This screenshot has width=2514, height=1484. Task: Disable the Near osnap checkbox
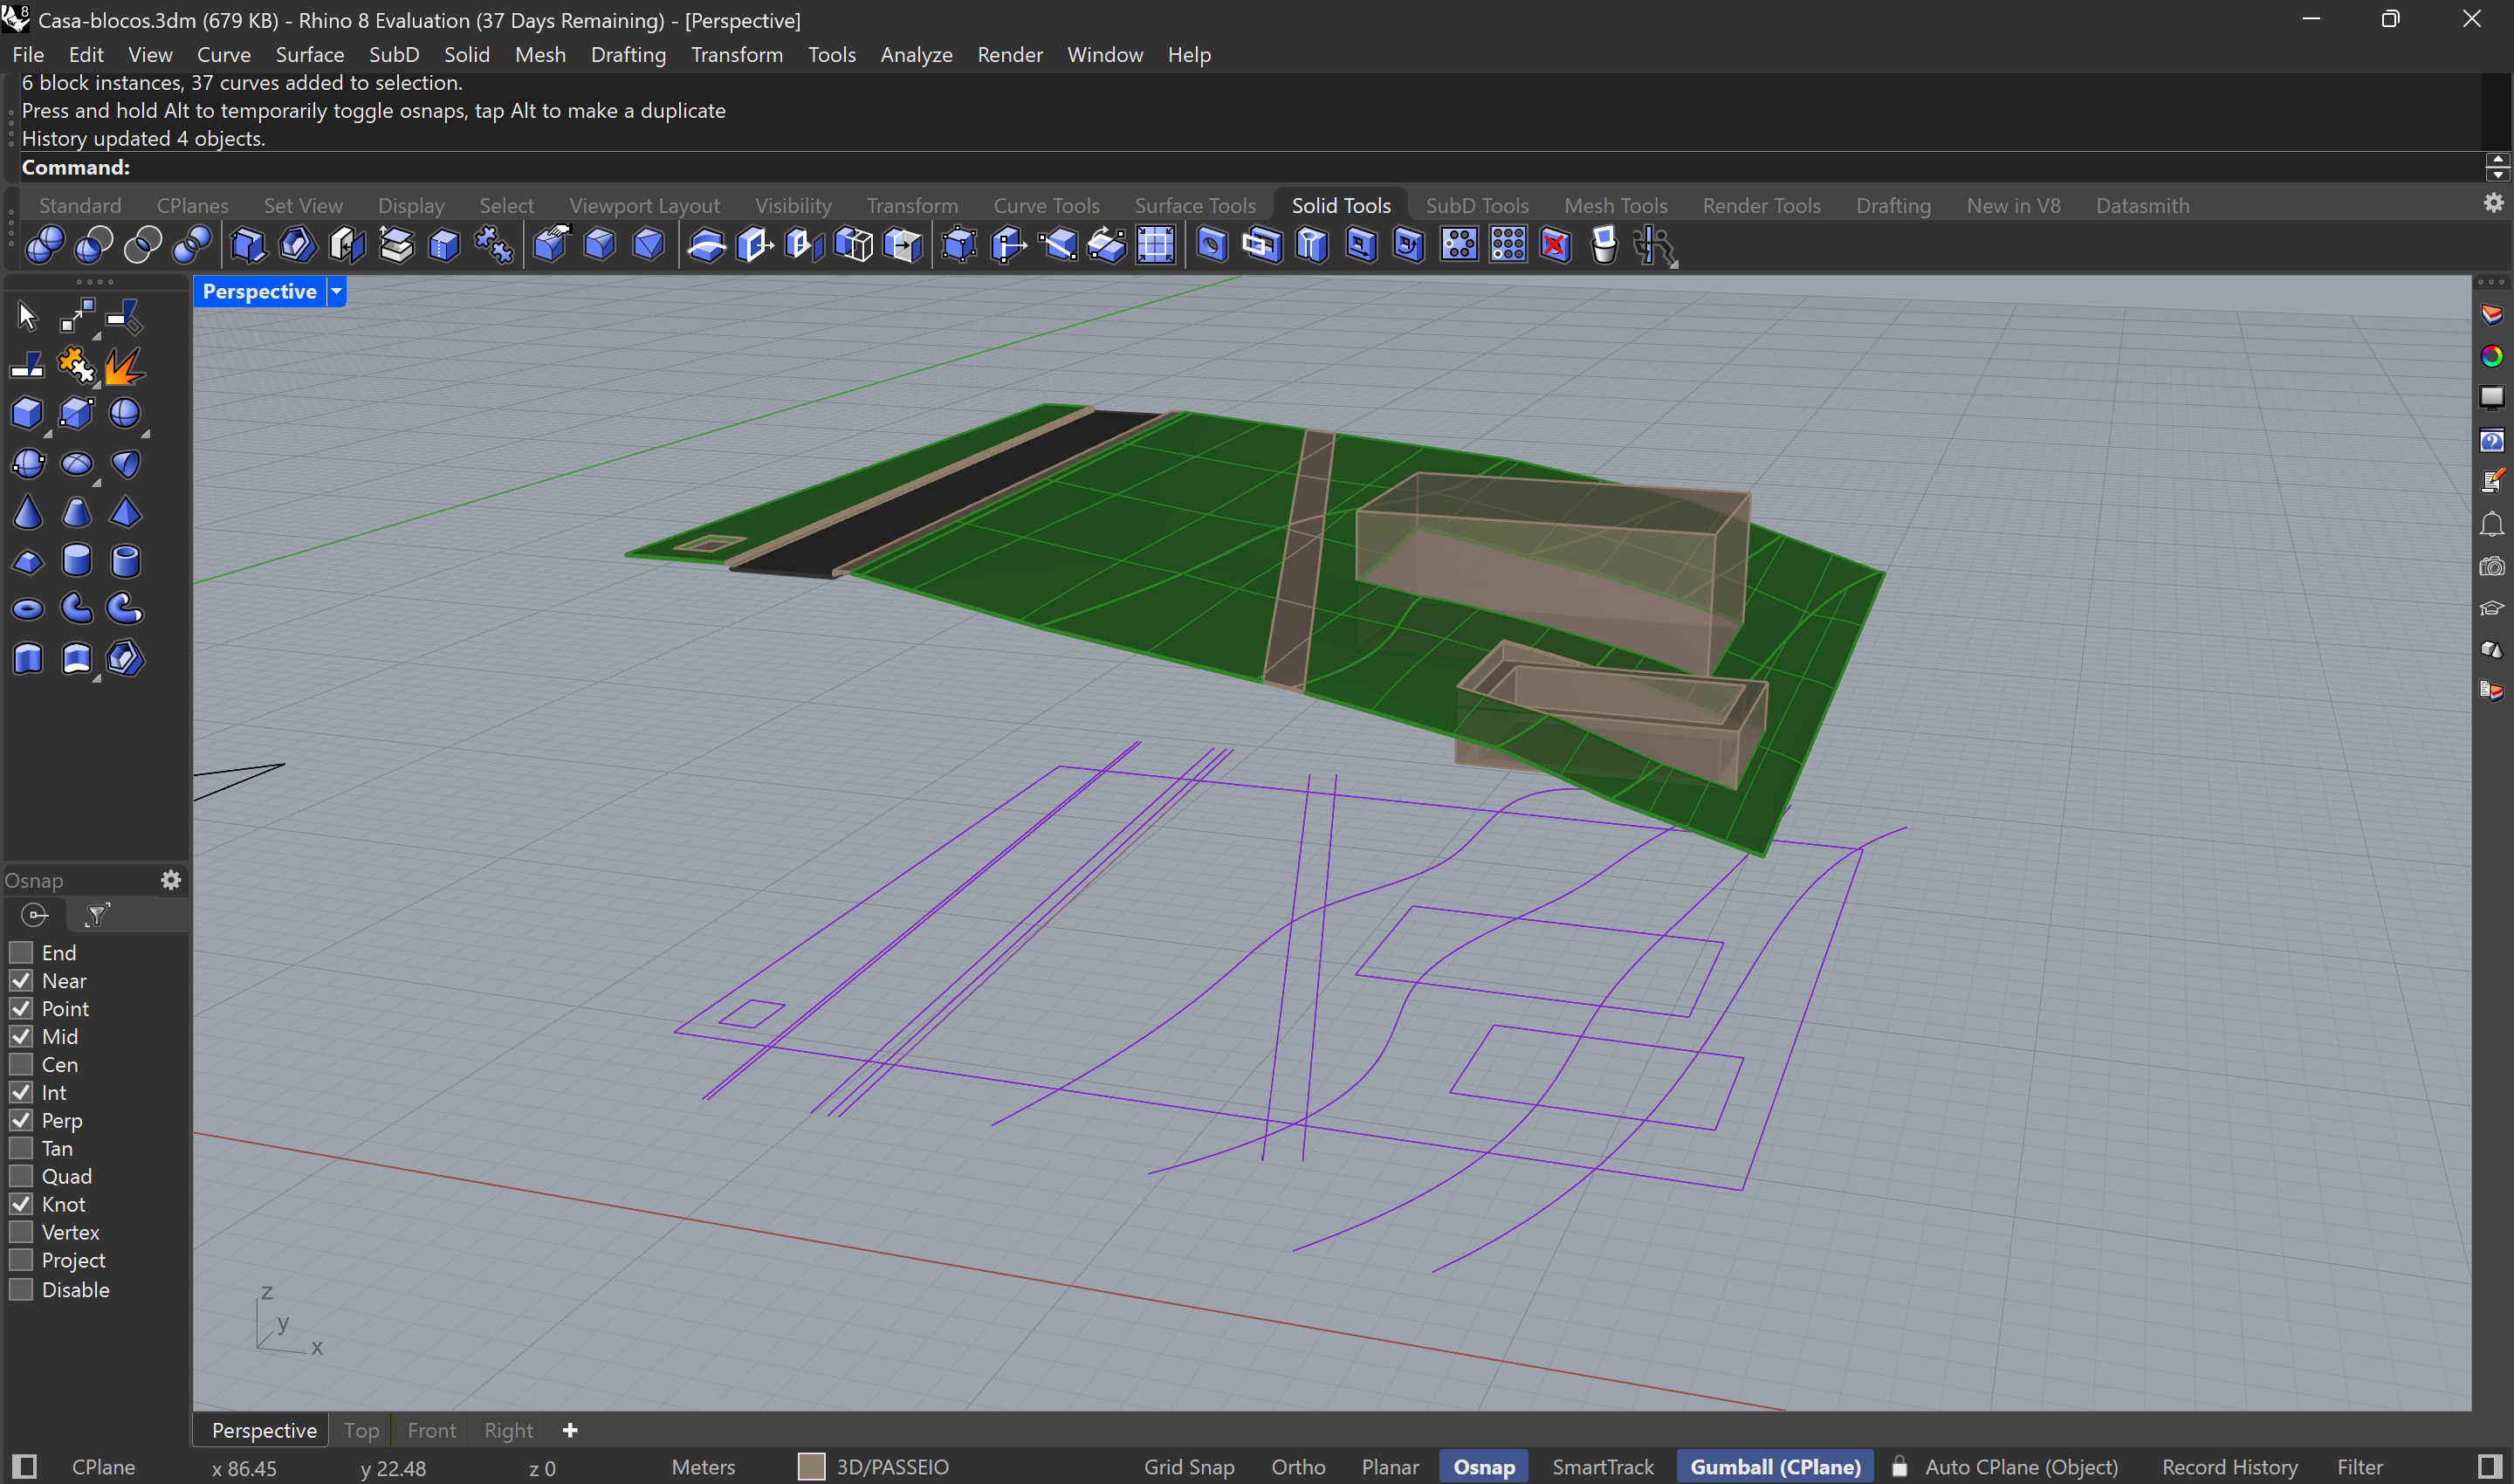click(21, 981)
